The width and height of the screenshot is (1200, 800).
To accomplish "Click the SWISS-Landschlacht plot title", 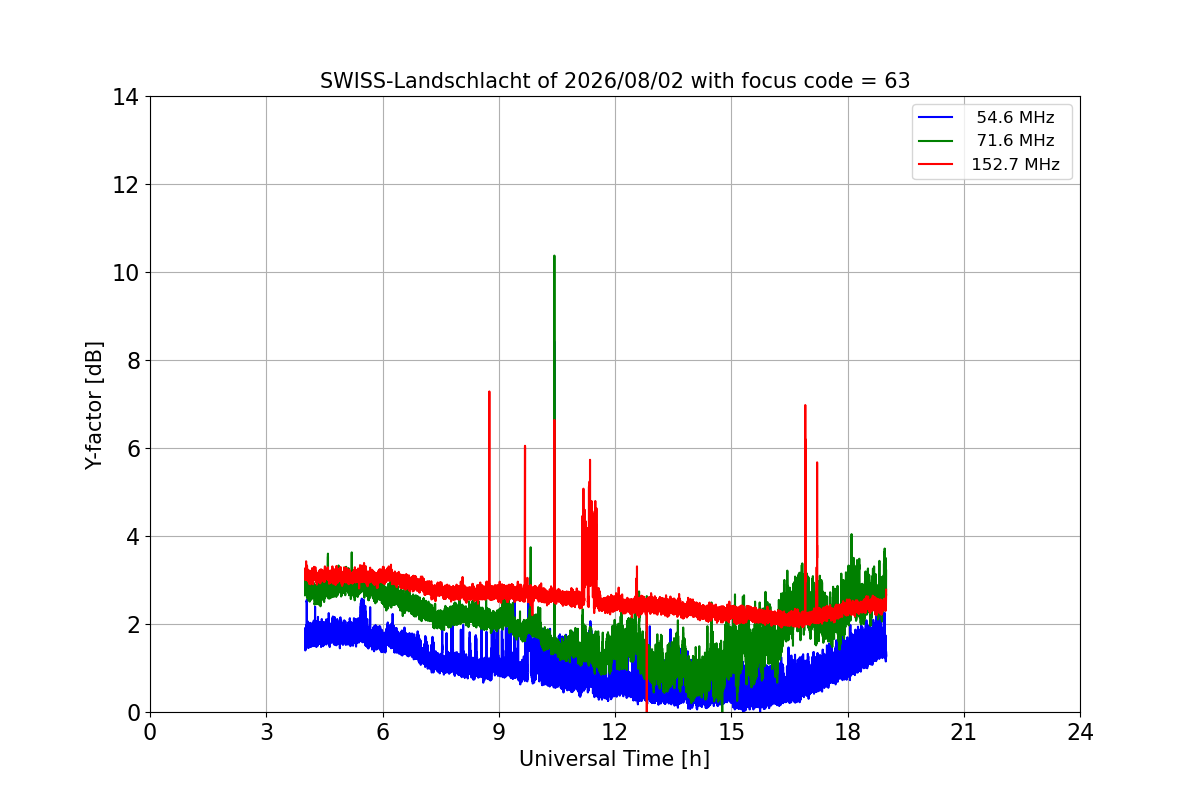I will [615, 81].
